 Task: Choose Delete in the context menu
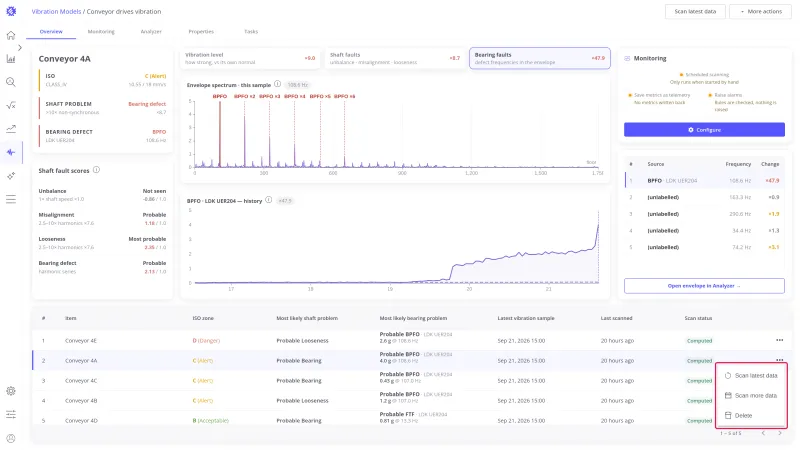point(751,415)
